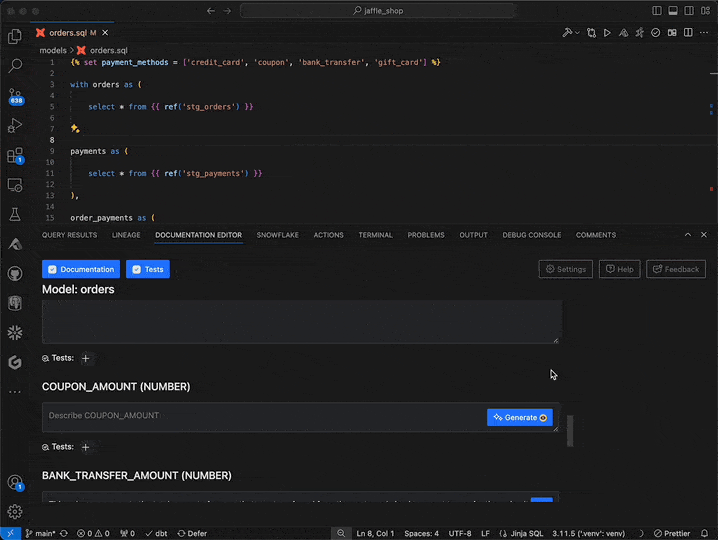The image size is (718, 540).
Task: Add a test to COUPON_AMOUNT column
Action: [86, 447]
